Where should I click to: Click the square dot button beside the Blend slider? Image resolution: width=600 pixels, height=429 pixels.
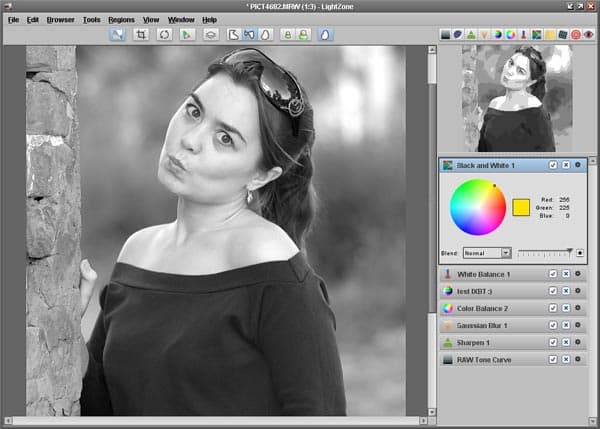click(580, 253)
